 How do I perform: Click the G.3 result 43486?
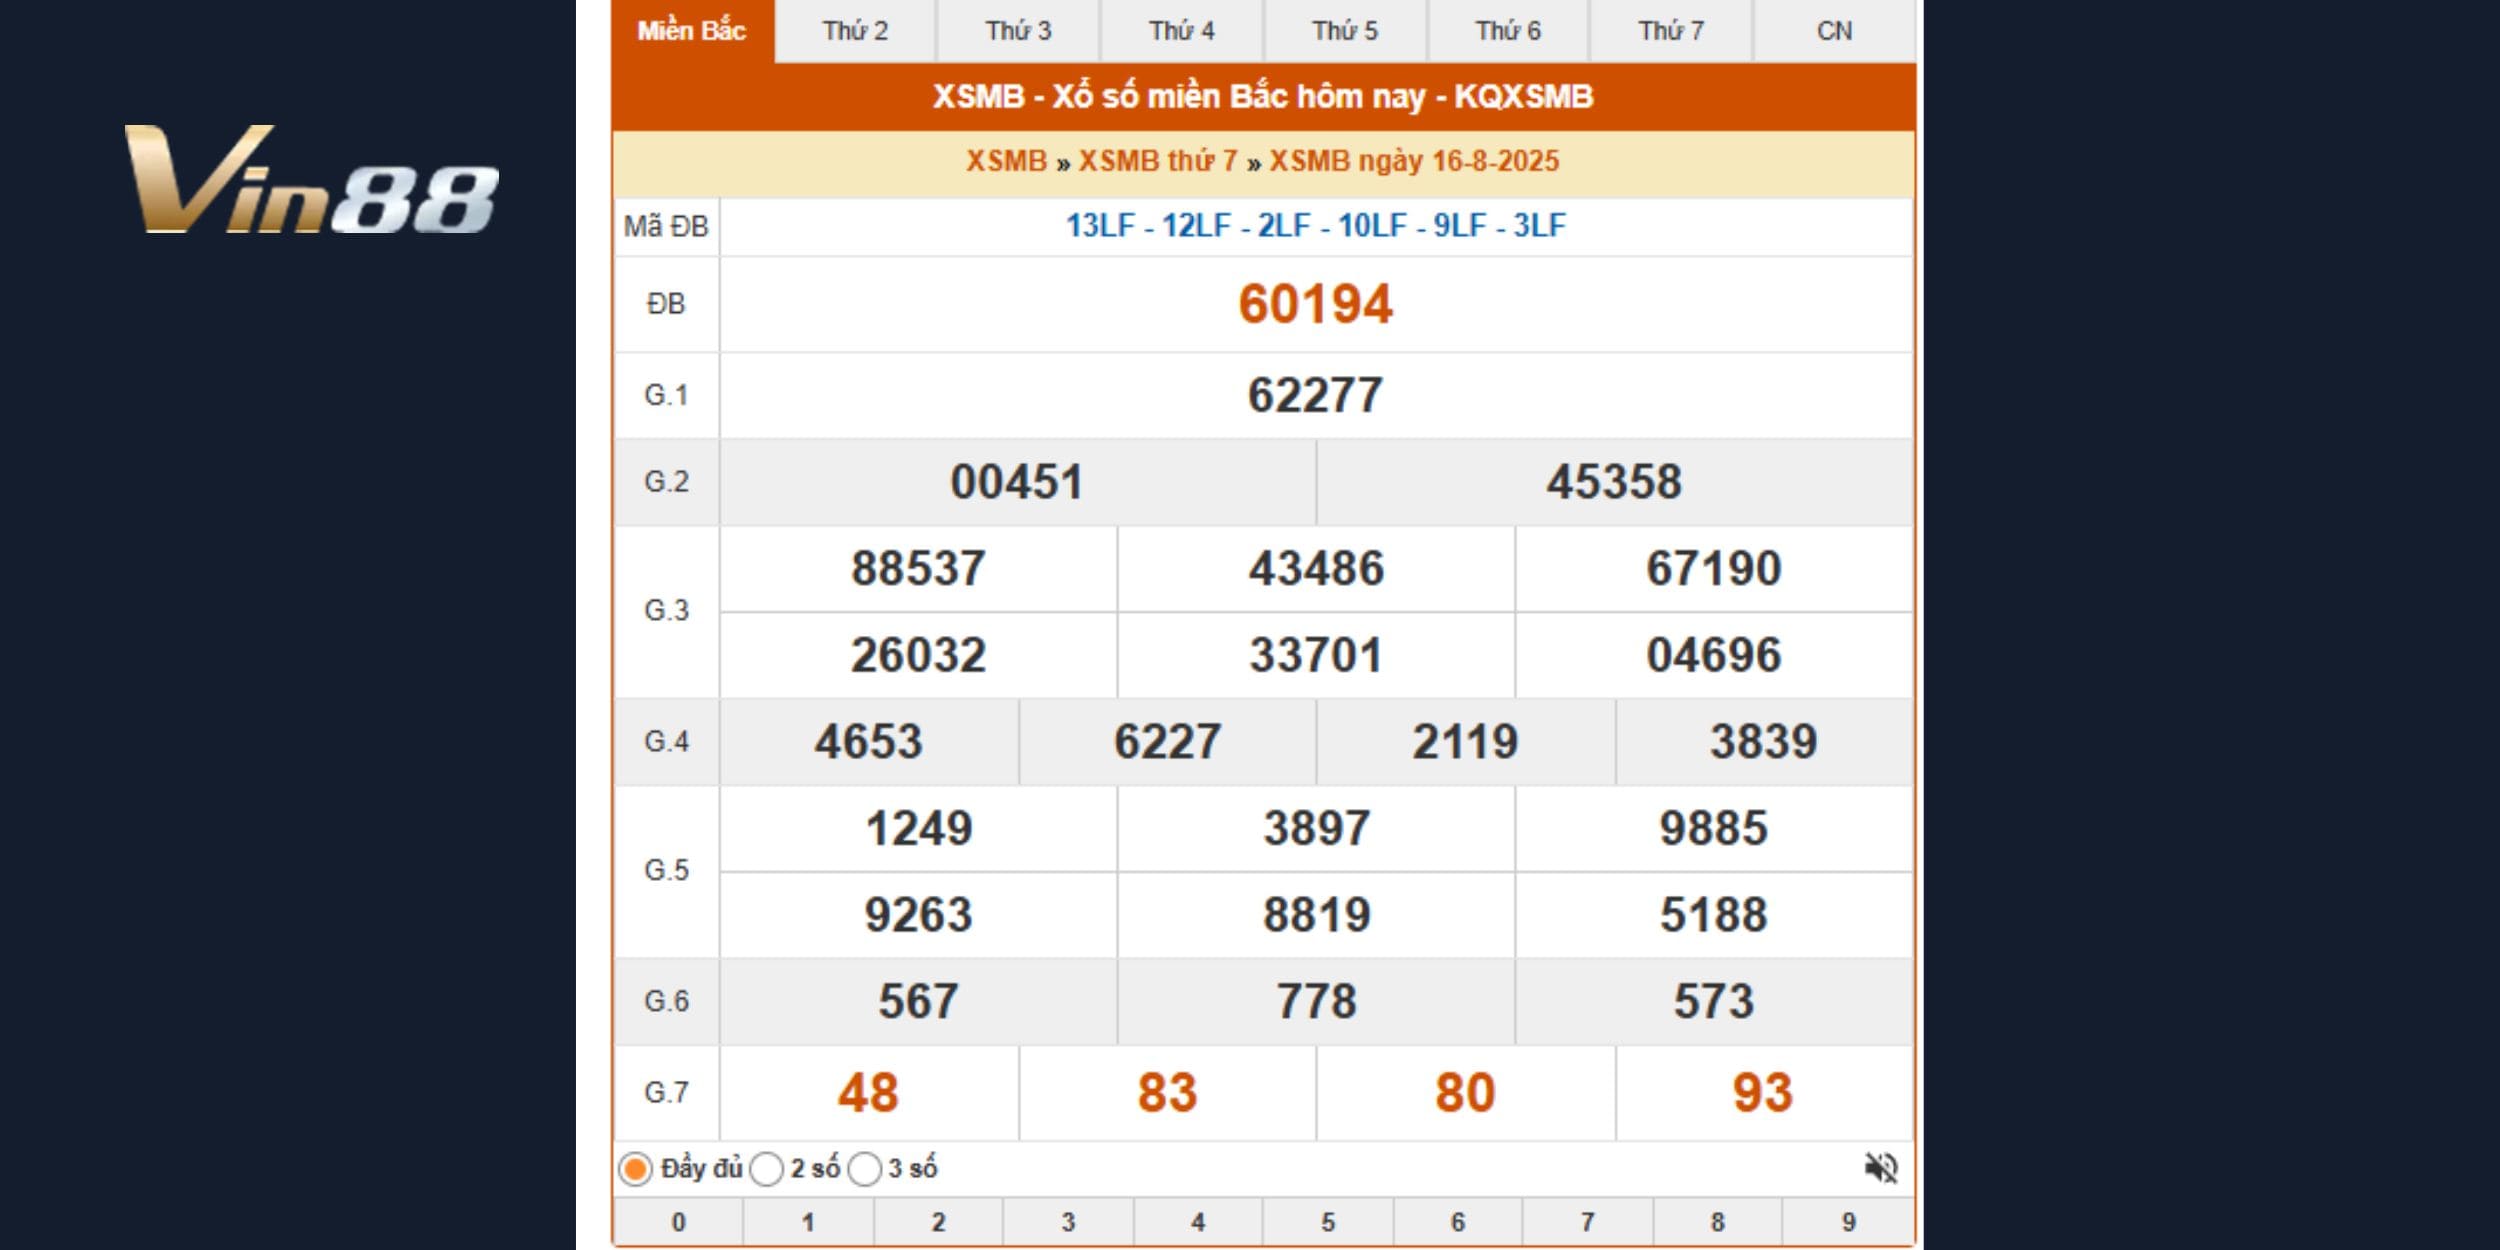[1316, 568]
